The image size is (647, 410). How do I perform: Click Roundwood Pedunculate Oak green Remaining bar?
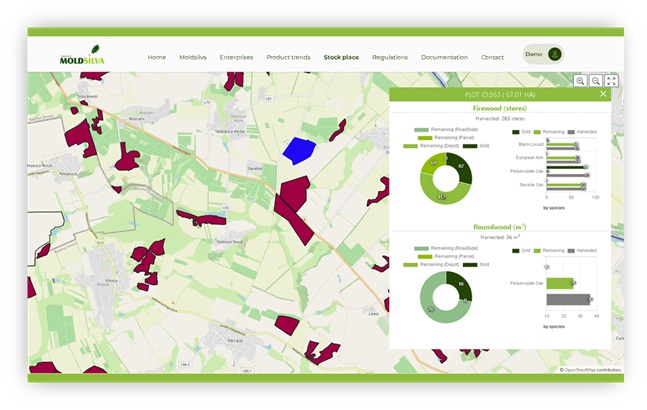(560, 283)
